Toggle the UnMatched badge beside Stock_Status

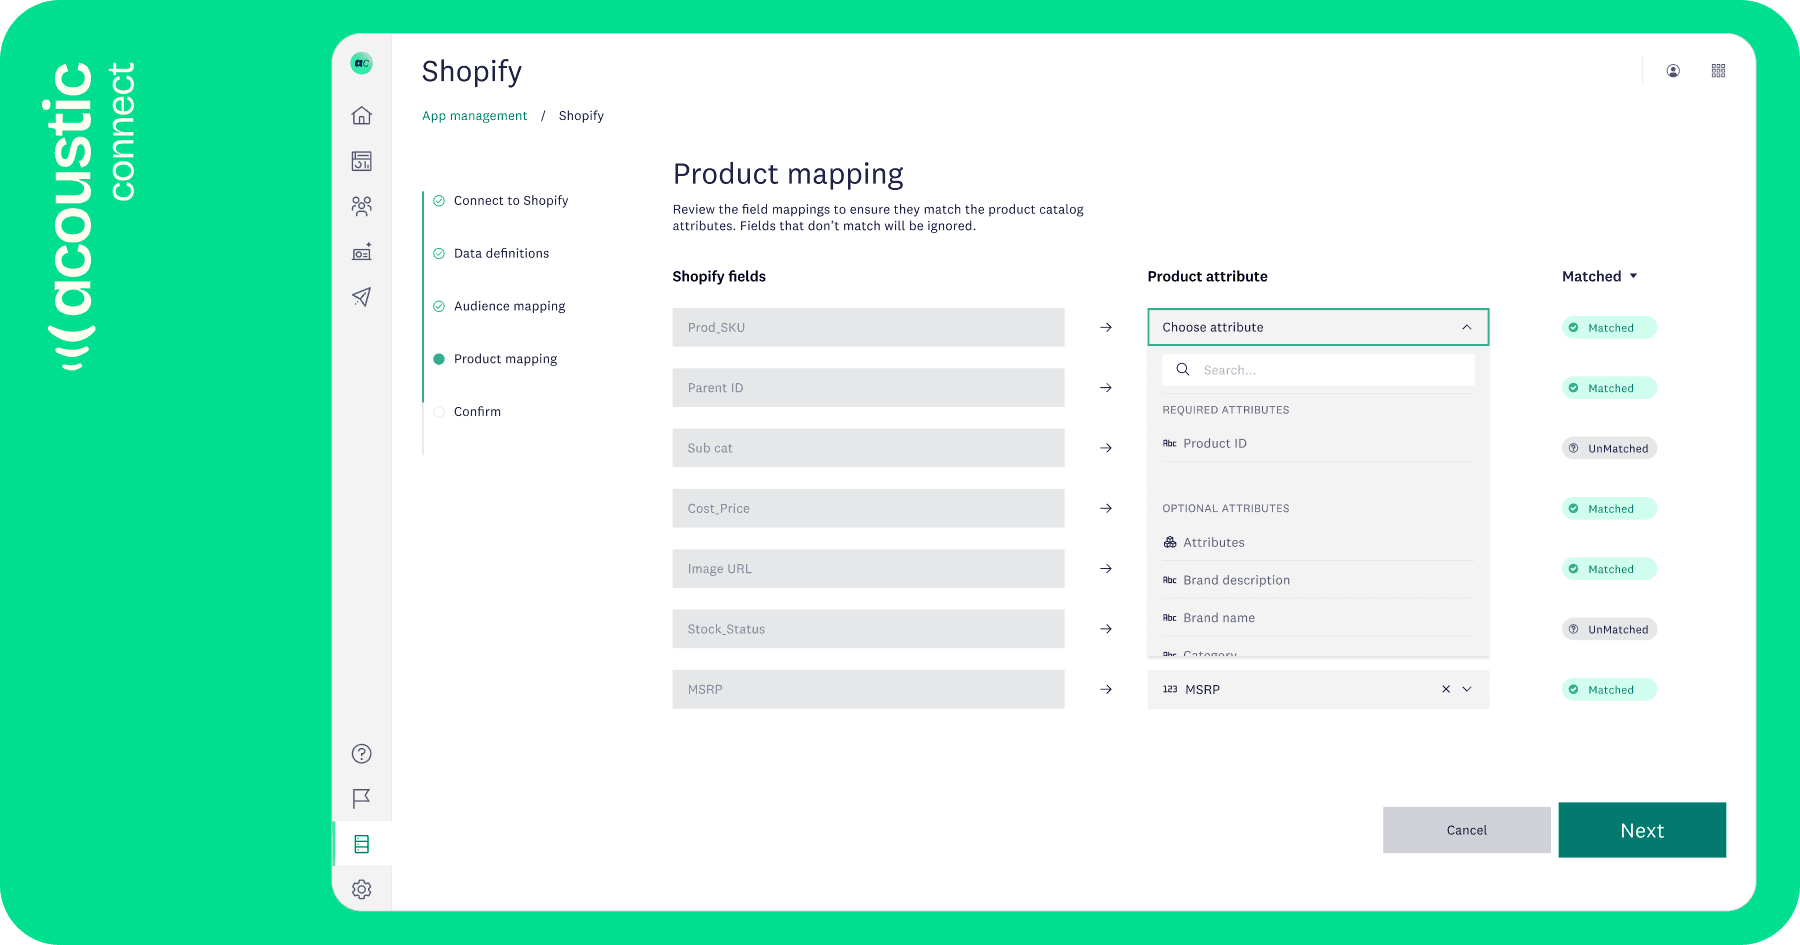click(x=1609, y=629)
